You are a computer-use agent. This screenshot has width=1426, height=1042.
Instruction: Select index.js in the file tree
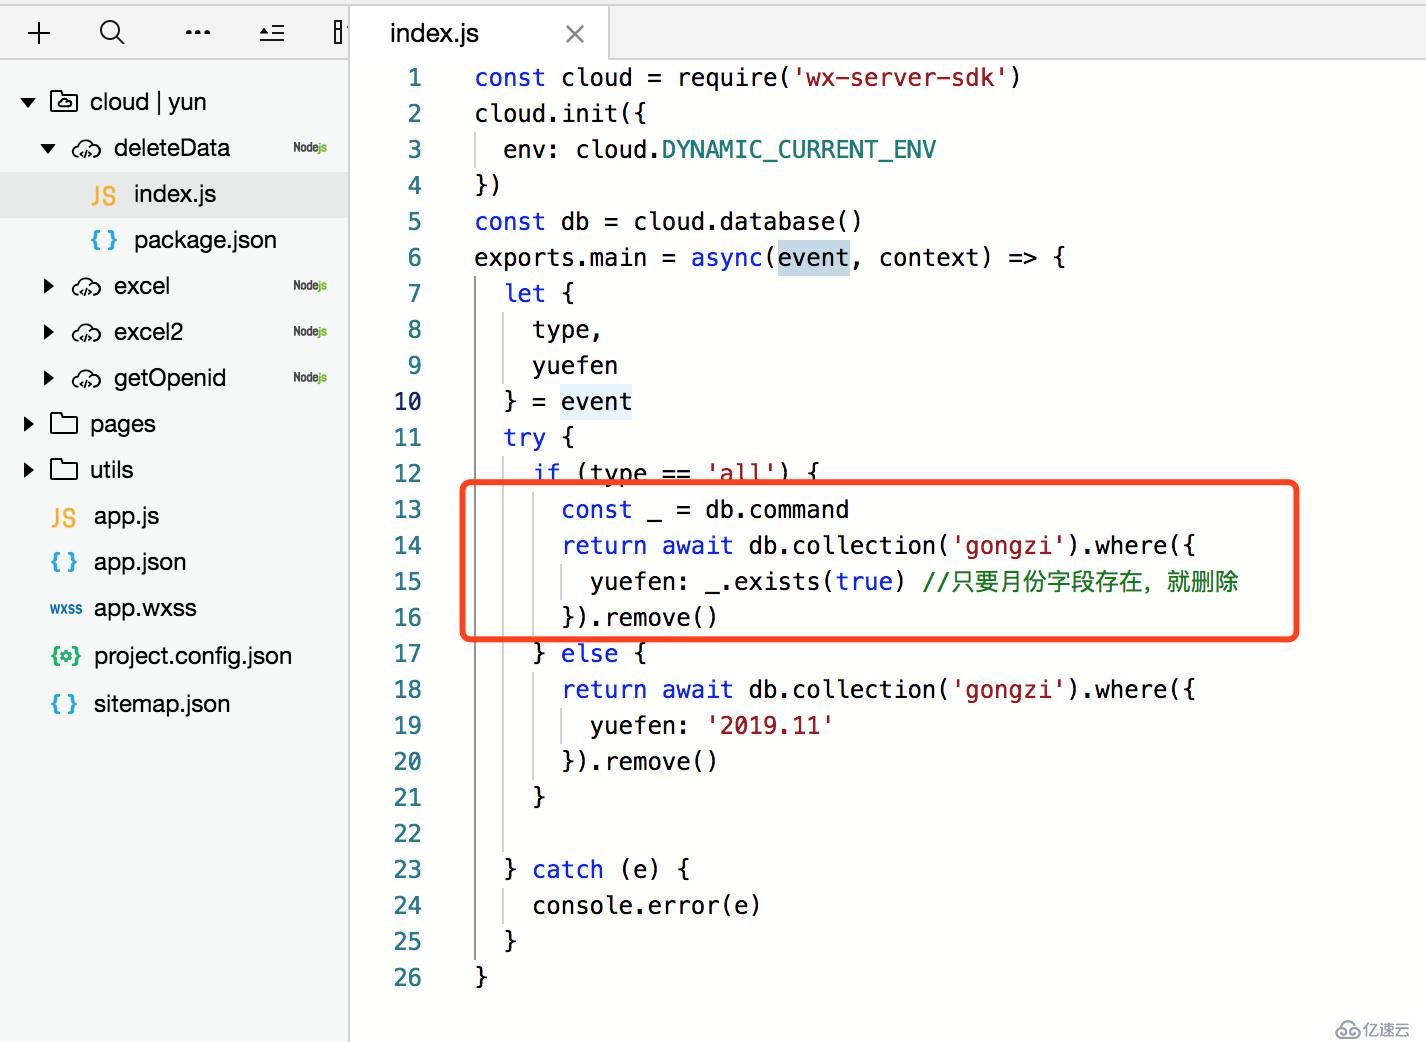175,194
